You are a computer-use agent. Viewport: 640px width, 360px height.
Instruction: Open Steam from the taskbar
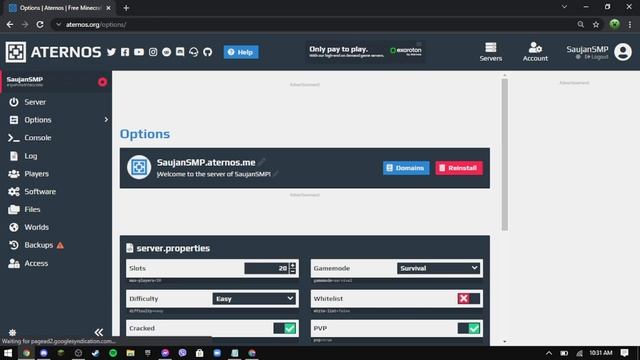[96, 353]
